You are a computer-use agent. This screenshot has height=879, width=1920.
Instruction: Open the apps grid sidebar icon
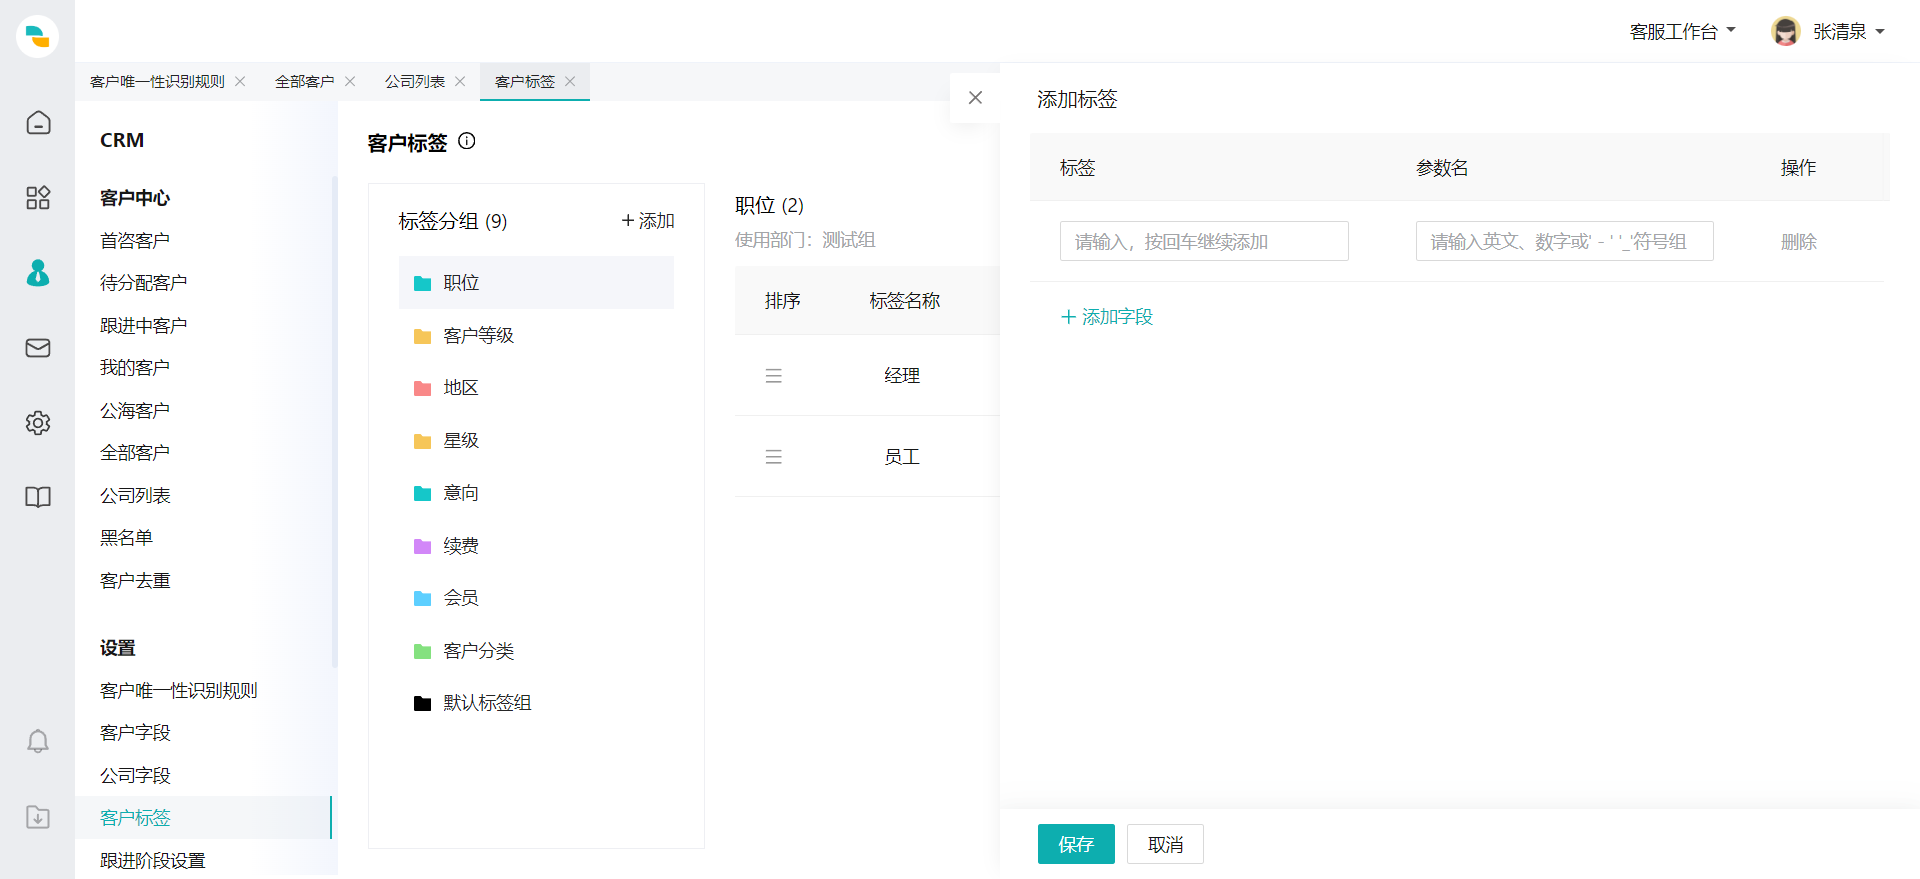point(38,197)
